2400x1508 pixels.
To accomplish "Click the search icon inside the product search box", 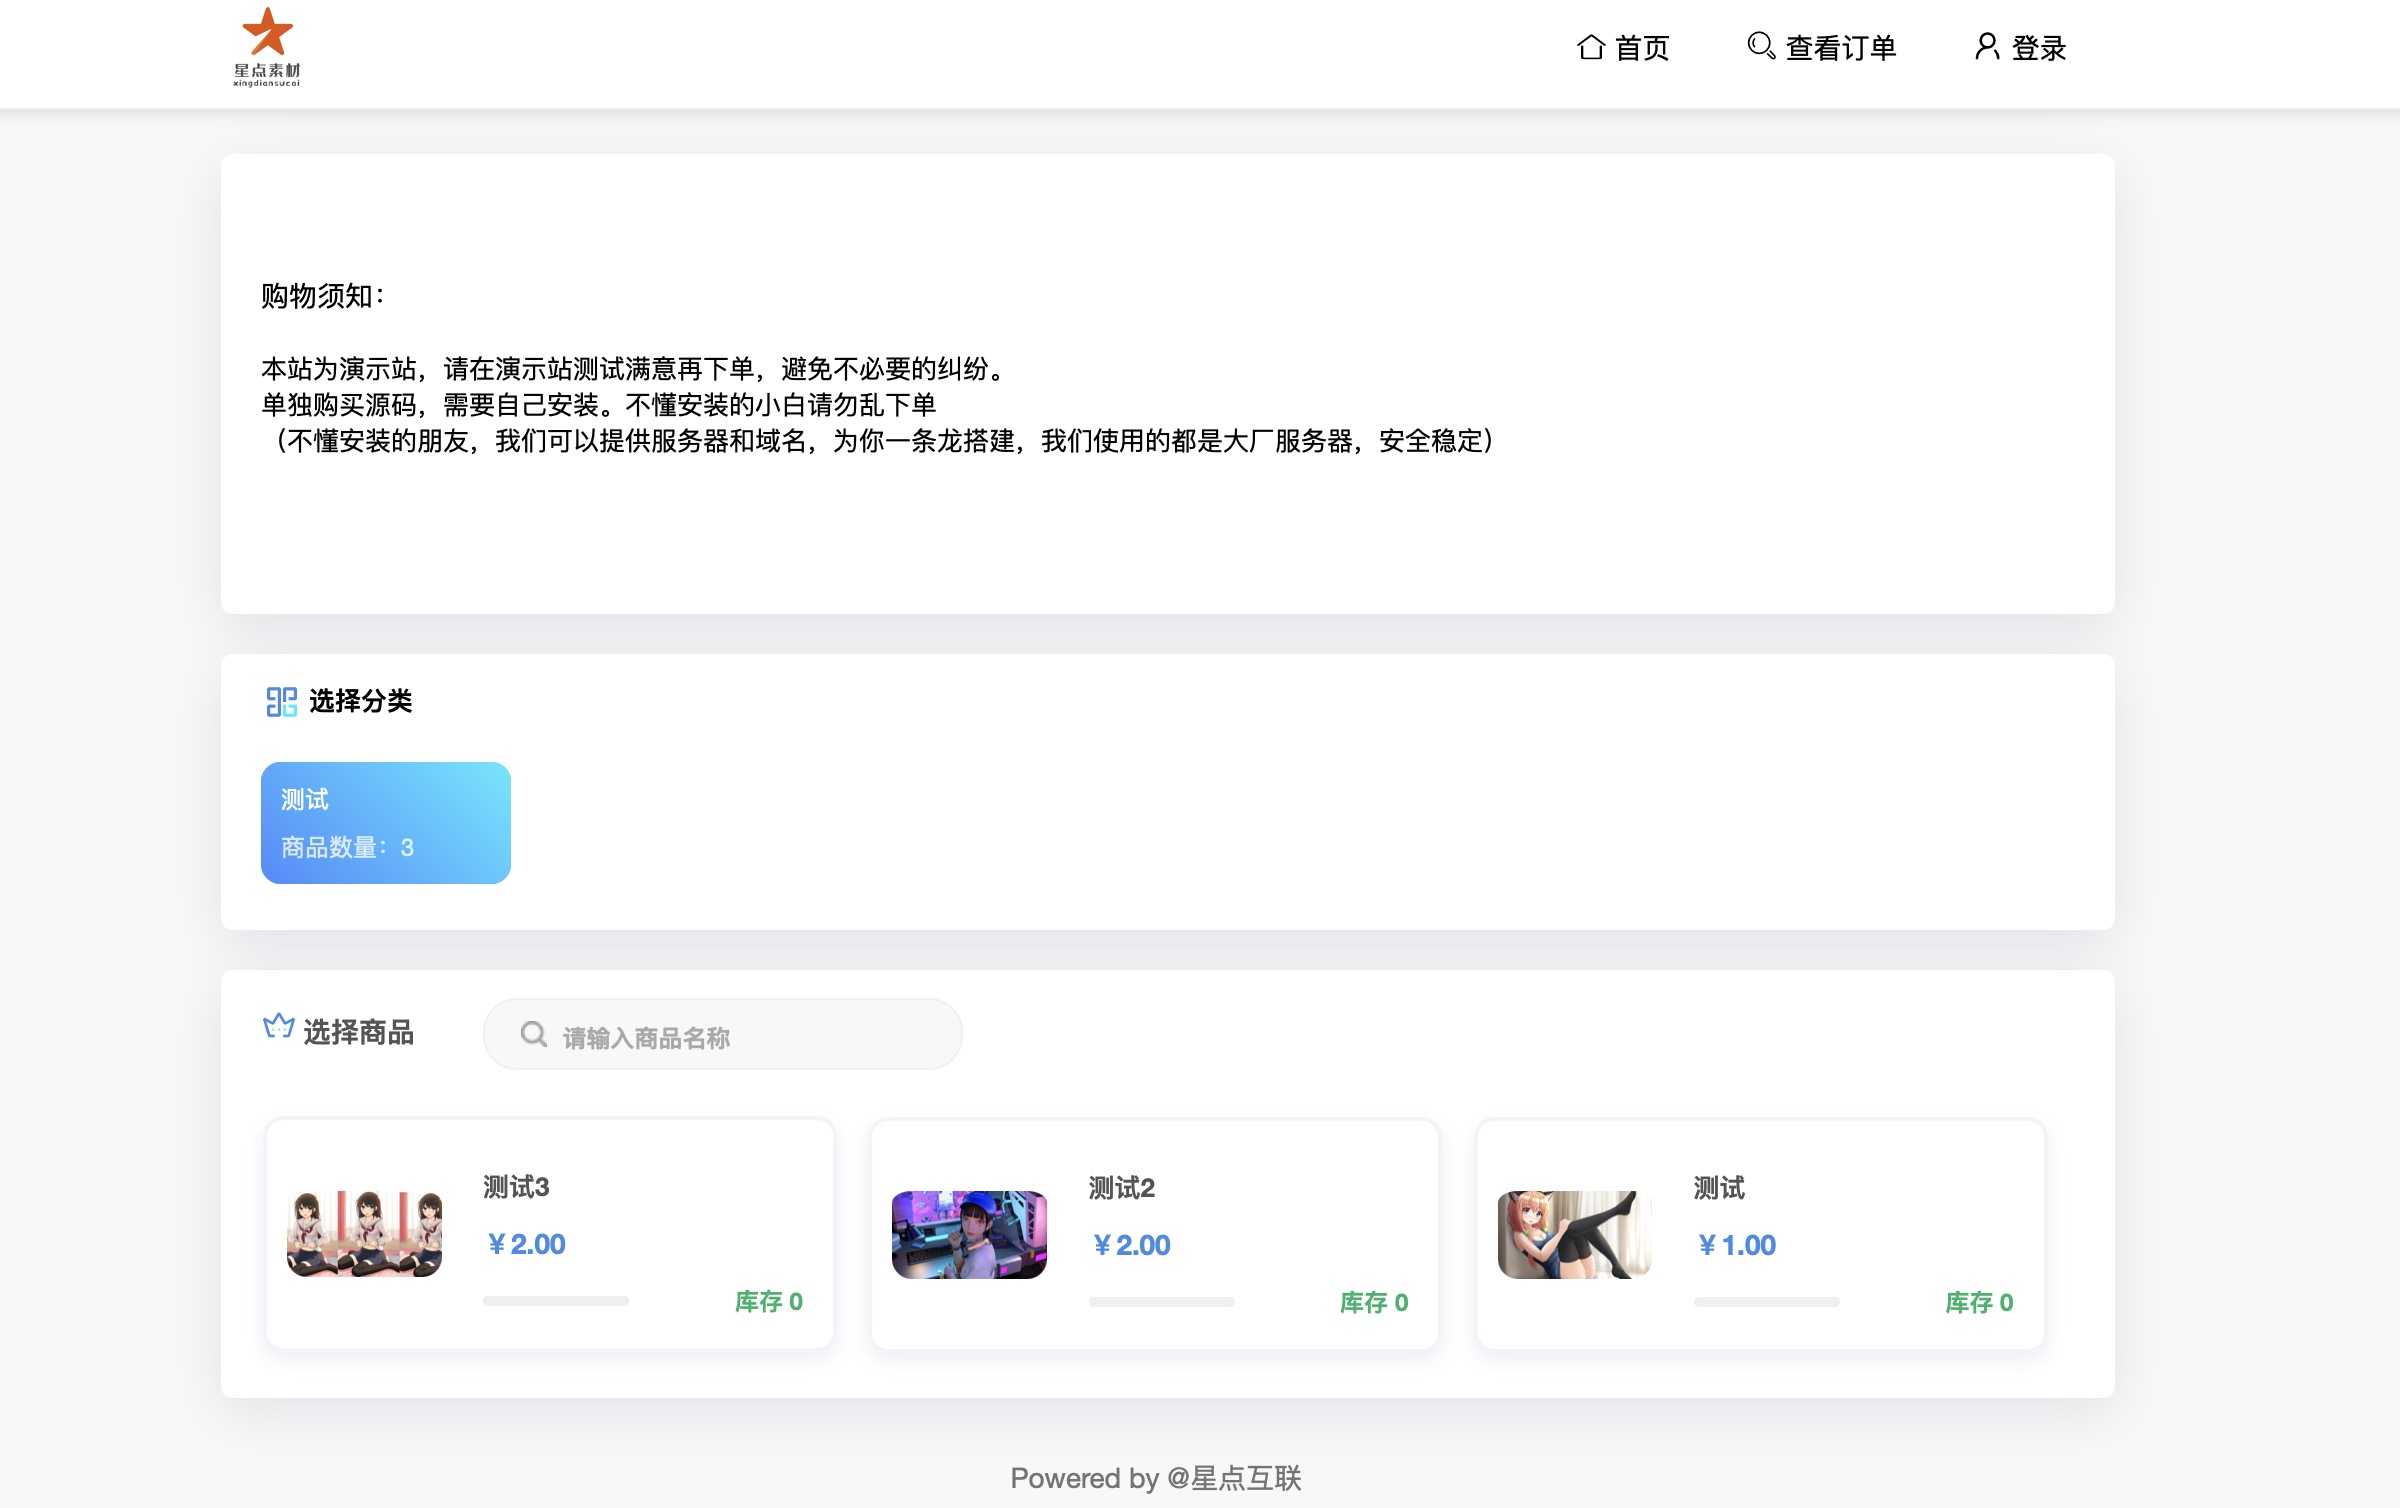I will [533, 1034].
